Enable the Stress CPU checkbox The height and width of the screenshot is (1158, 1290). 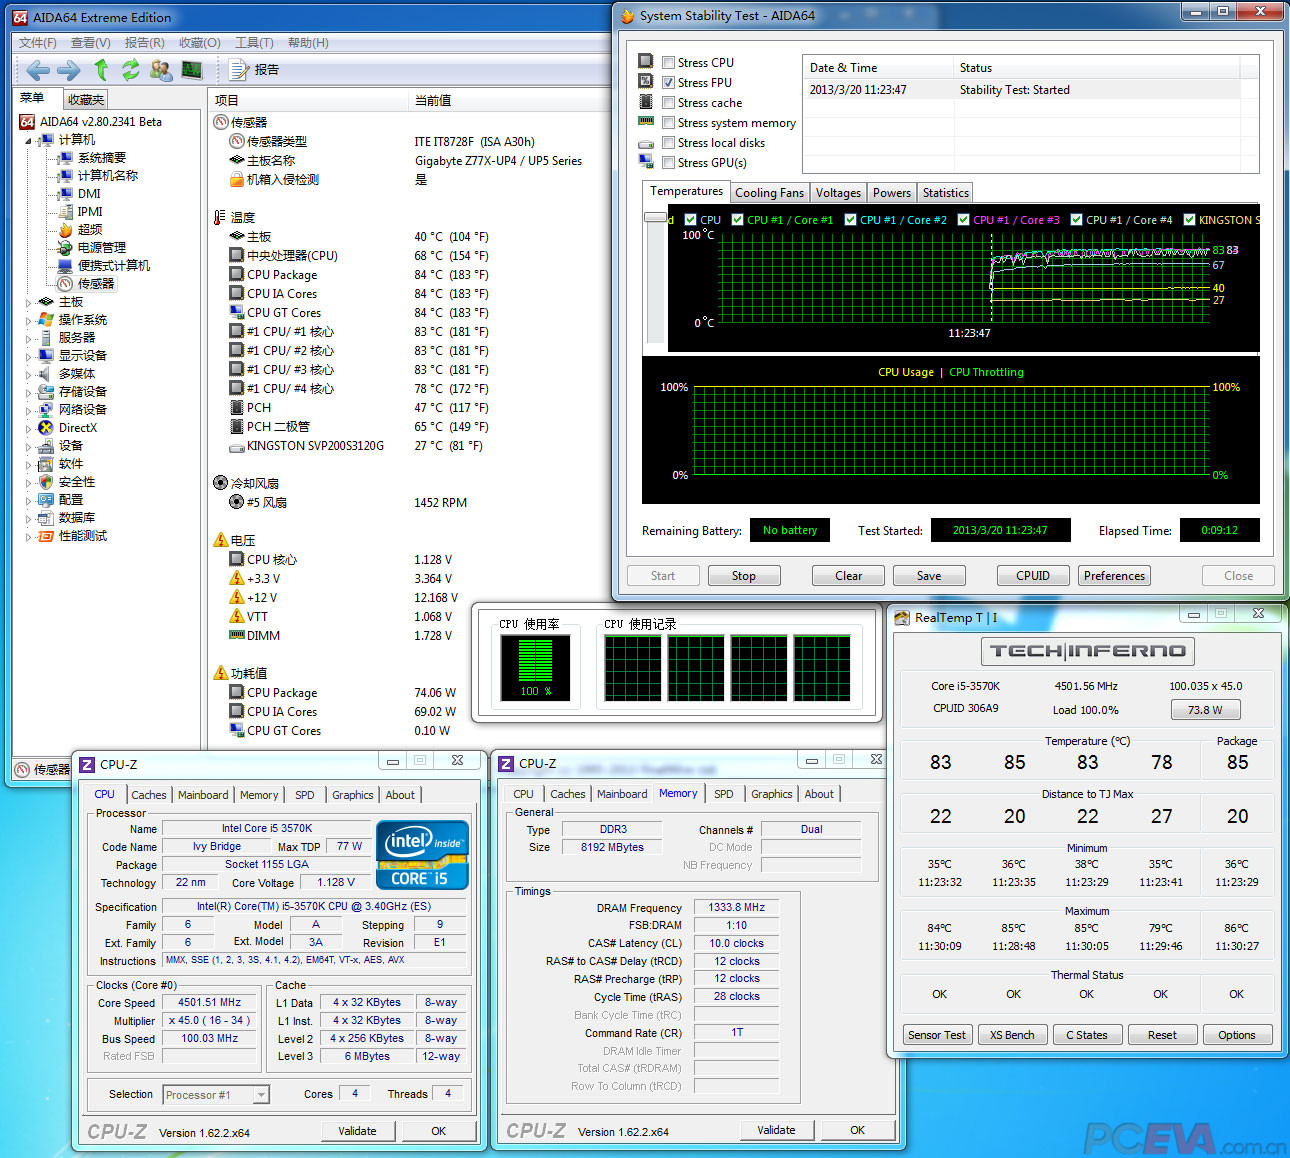669,63
